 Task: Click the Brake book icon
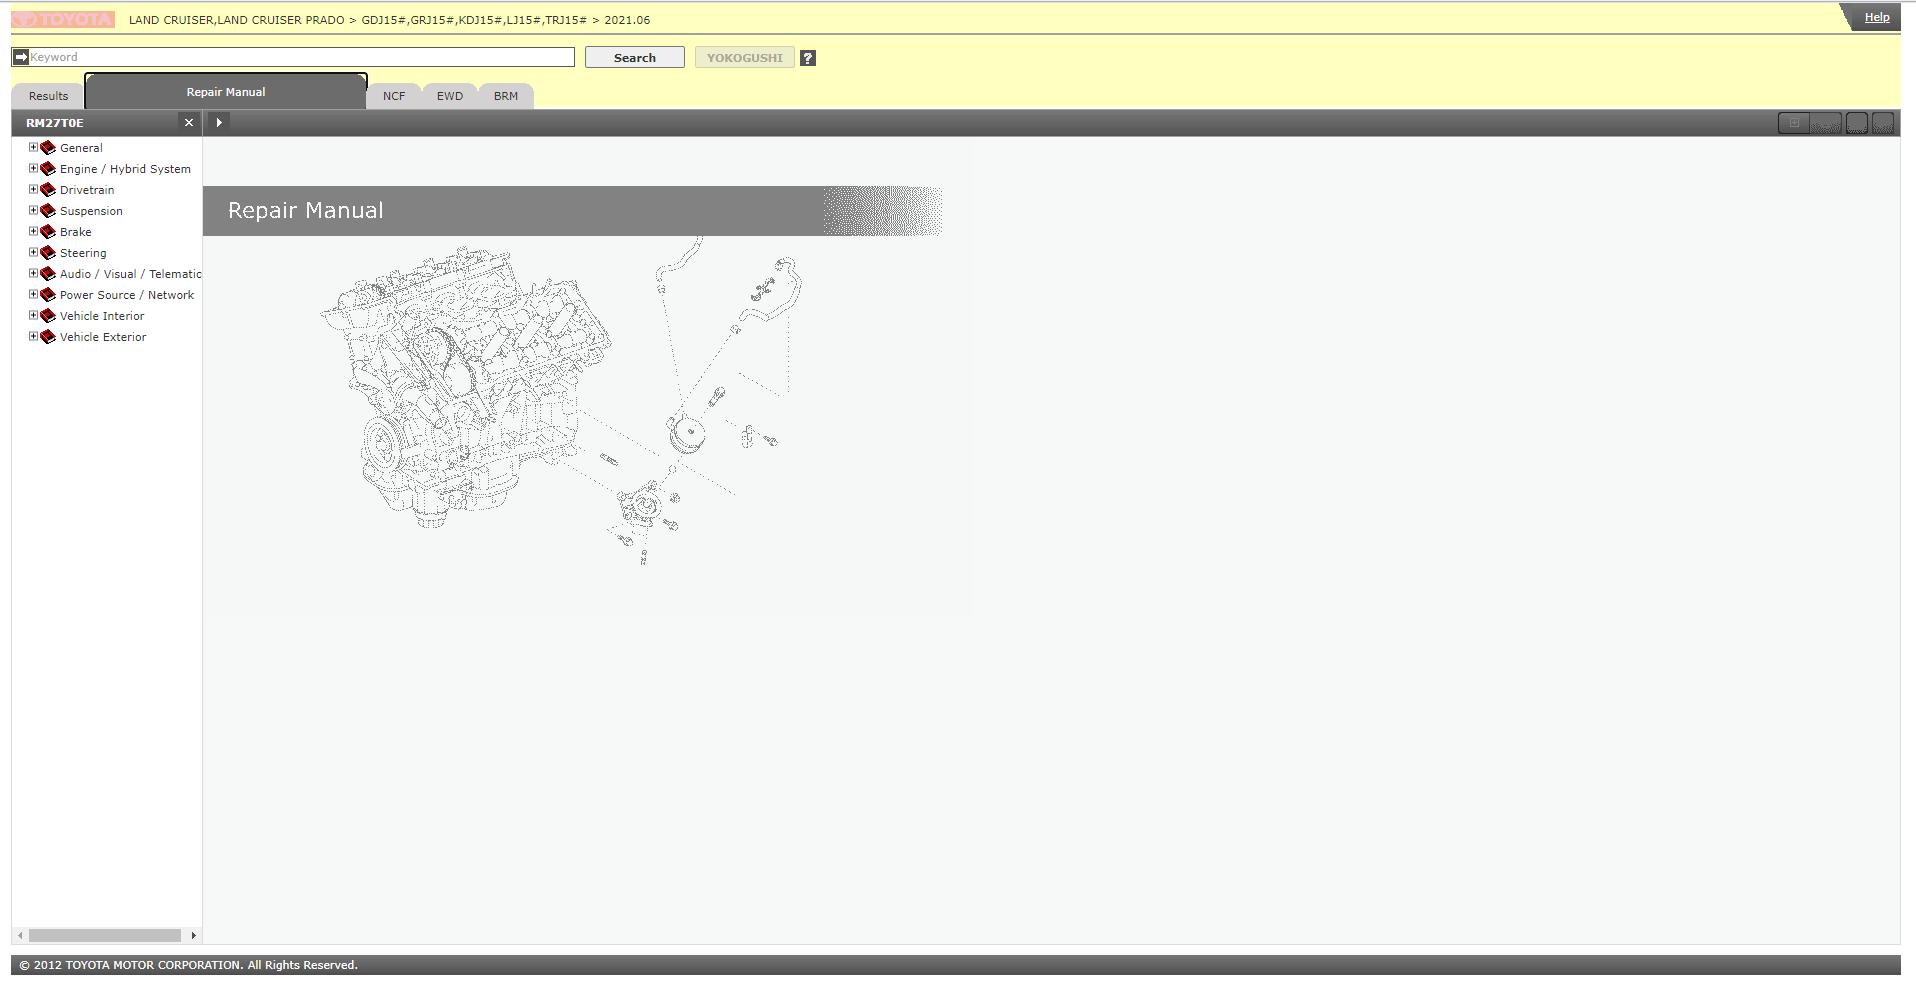pos(48,232)
